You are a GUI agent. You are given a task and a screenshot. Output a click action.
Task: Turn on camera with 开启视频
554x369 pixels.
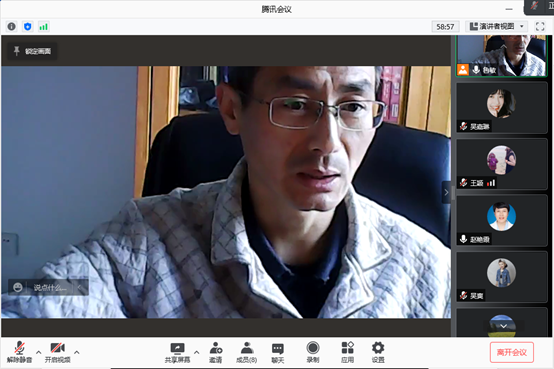click(58, 352)
